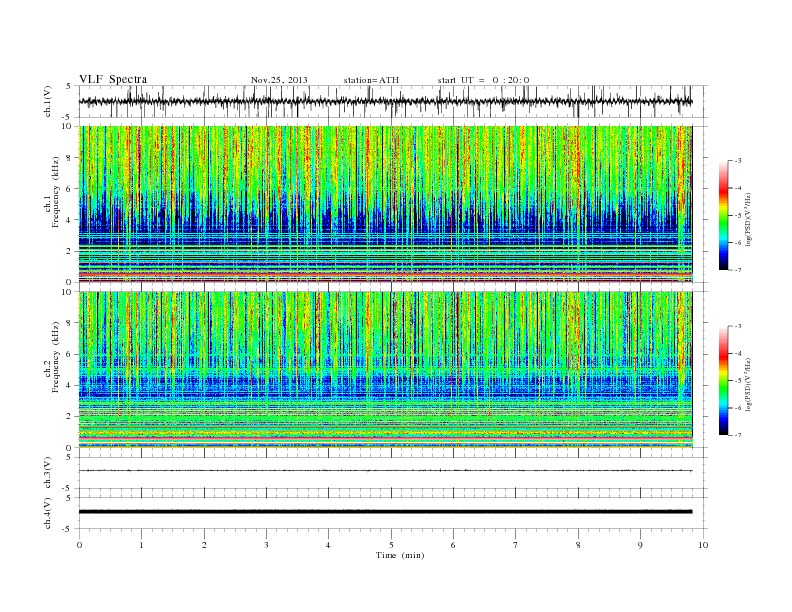This screenshot has height=612, width=792.
Task: Click the ch.1 color bar "log(PSD)(V²/Hz)" label
Action: [x=748, y=218]
